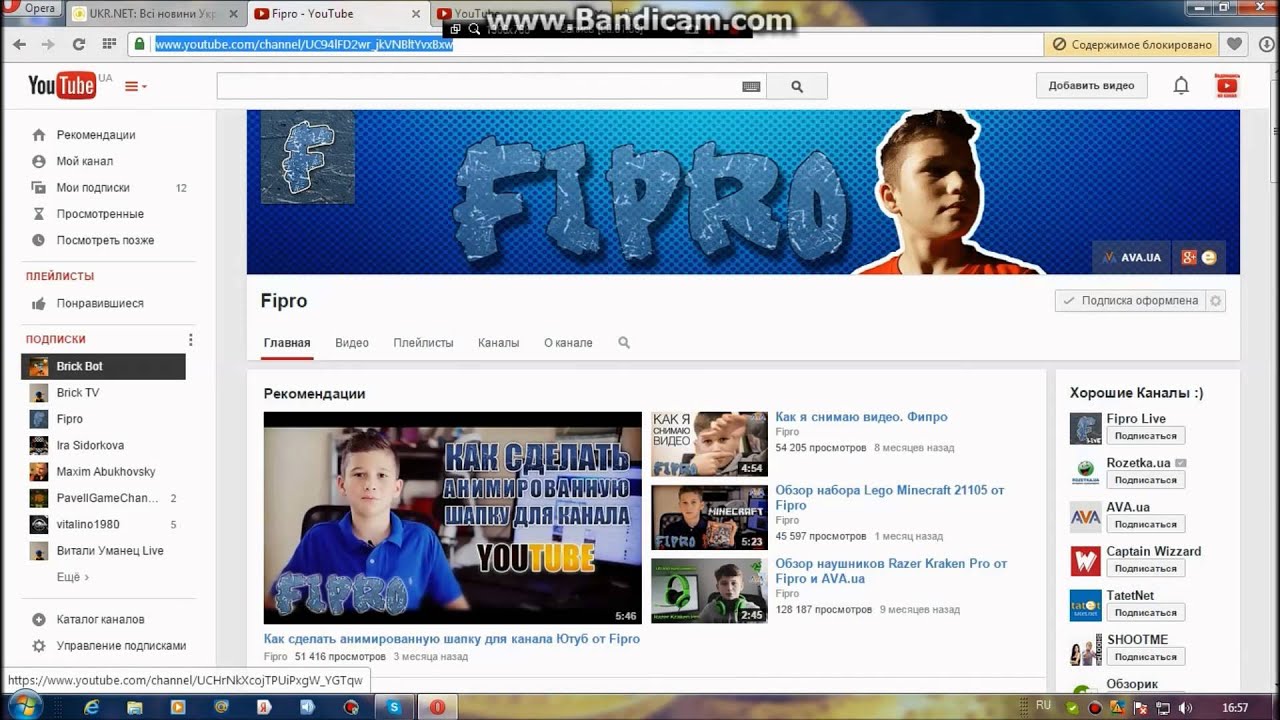Click the Содержимое блокировано badge
Image resolution: width=1280 pixels, height=720 pixels.
[1132, 44]
